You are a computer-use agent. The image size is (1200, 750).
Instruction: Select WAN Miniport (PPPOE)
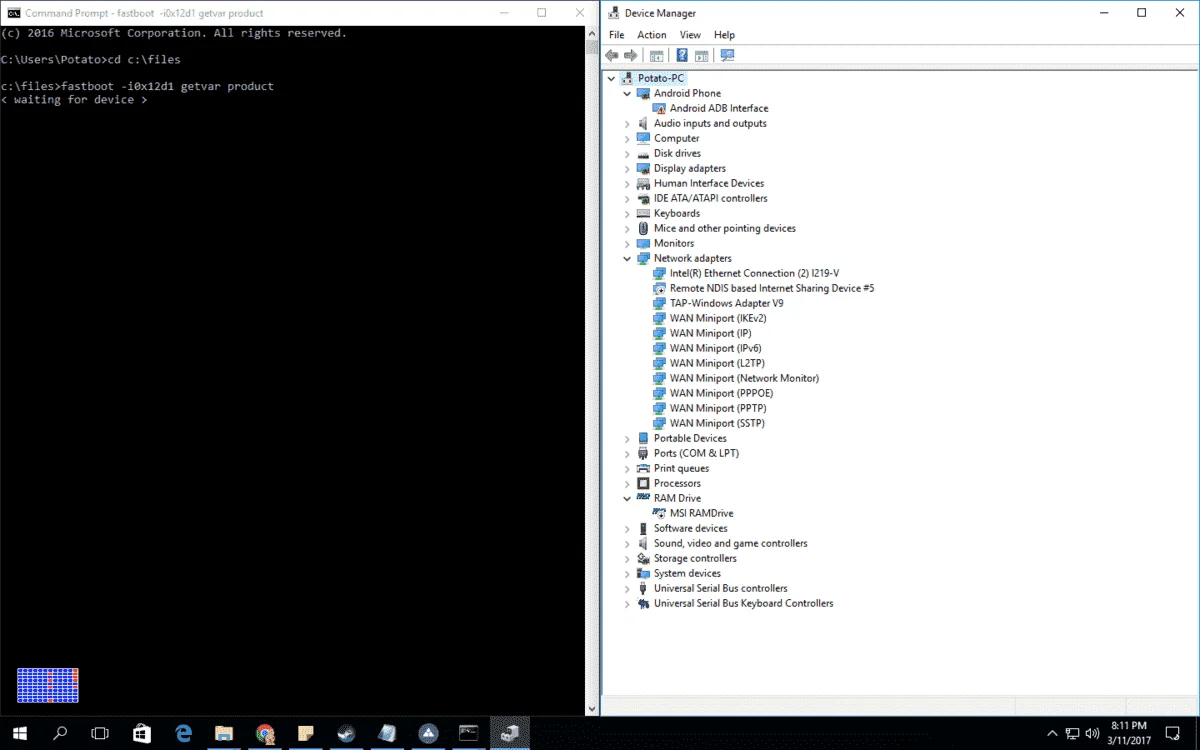(721, 393)
